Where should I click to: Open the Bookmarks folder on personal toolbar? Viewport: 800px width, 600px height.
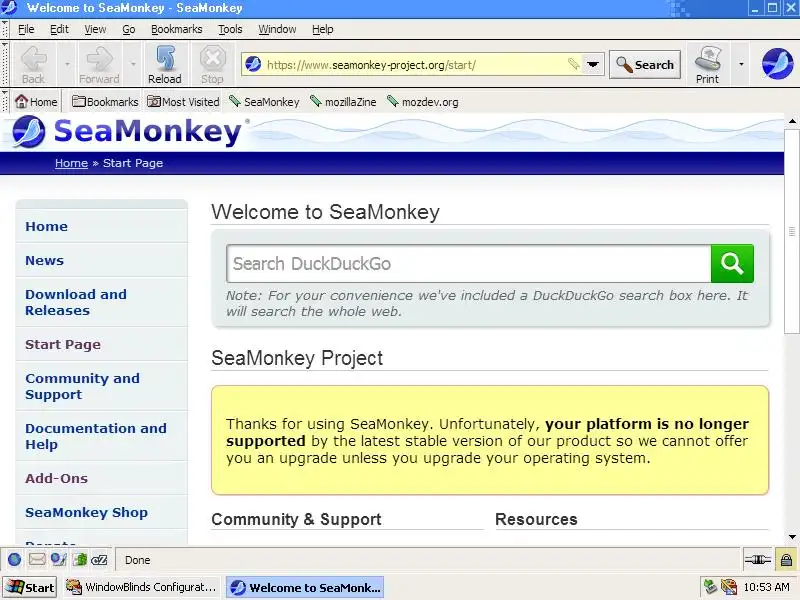(x=105, y=102)
